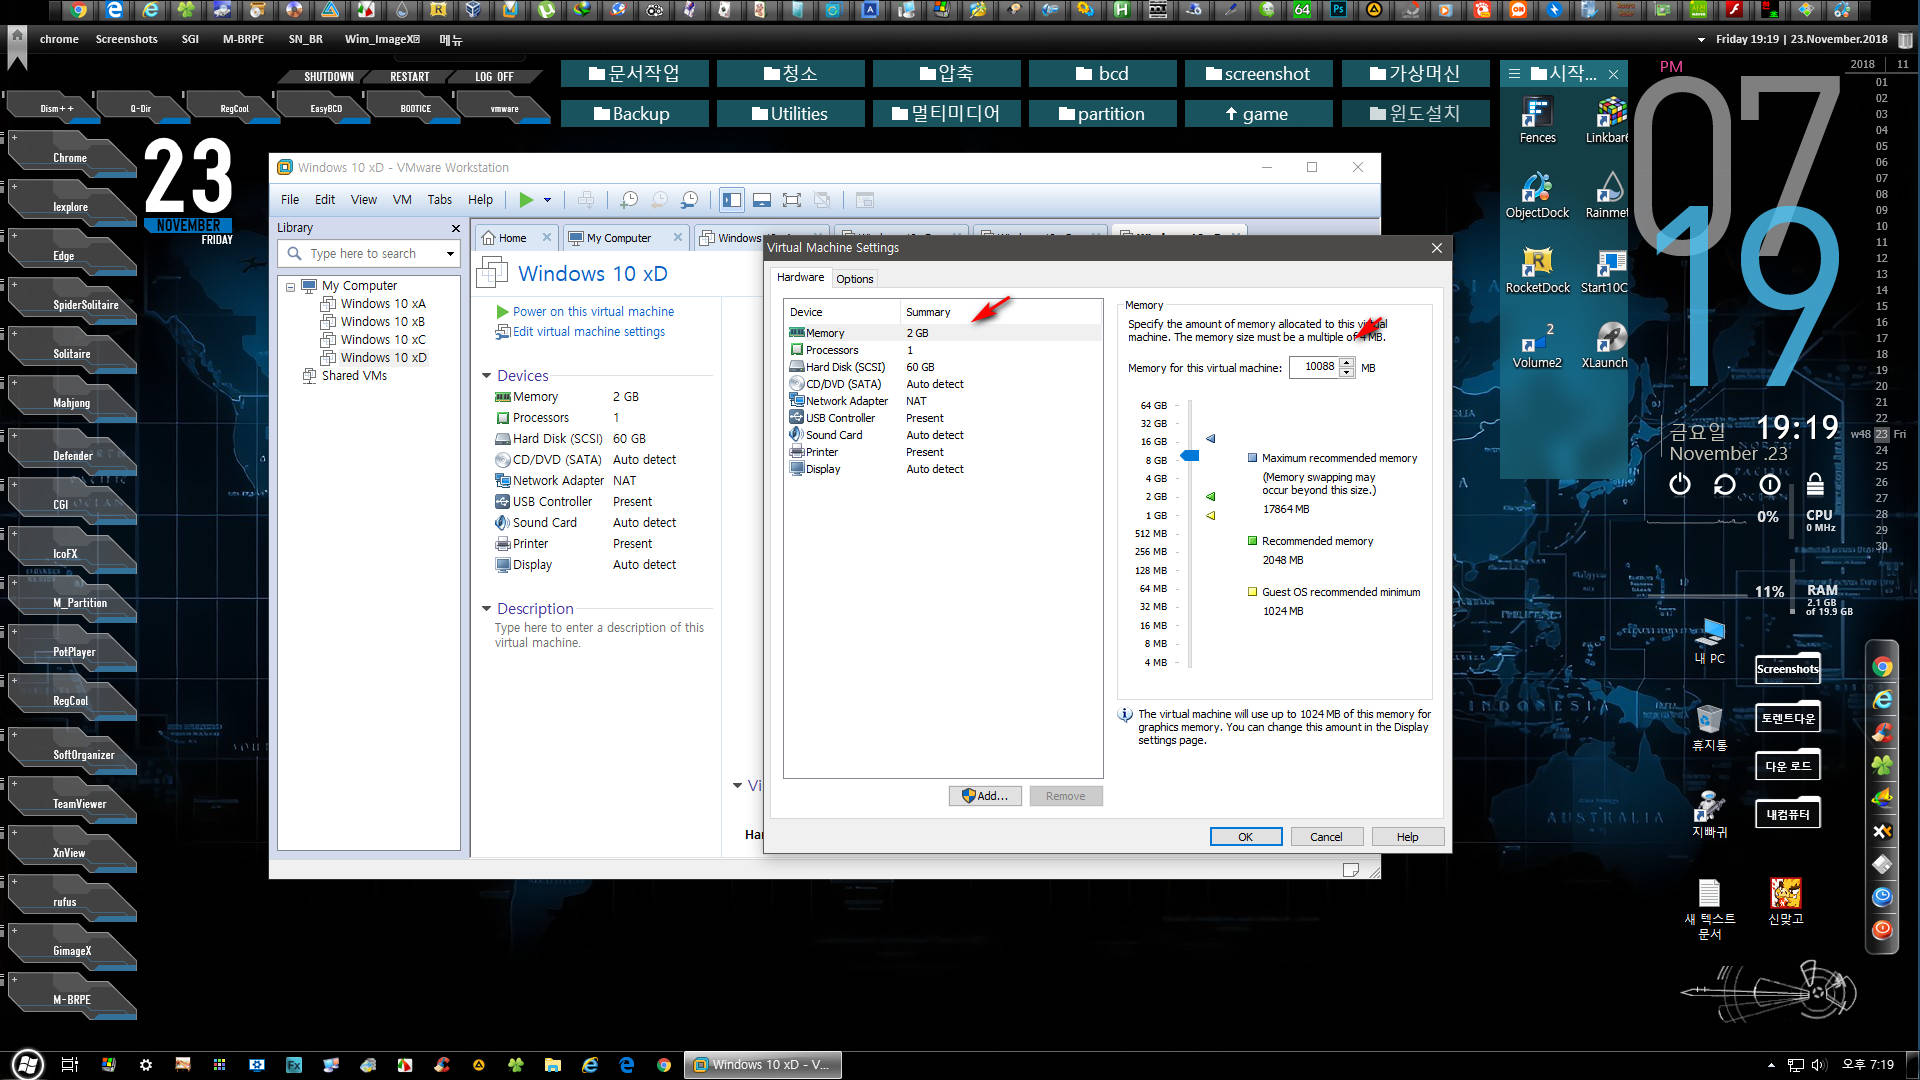1920x1080 pixels.
Task: Open the Backup folder button
Action: pos(634,114)
